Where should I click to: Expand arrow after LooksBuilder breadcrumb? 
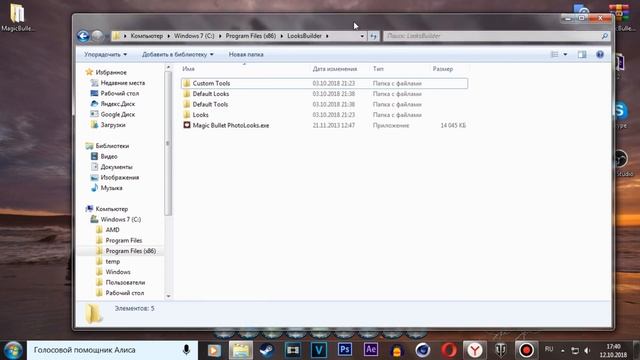click(x=327, y=36)
